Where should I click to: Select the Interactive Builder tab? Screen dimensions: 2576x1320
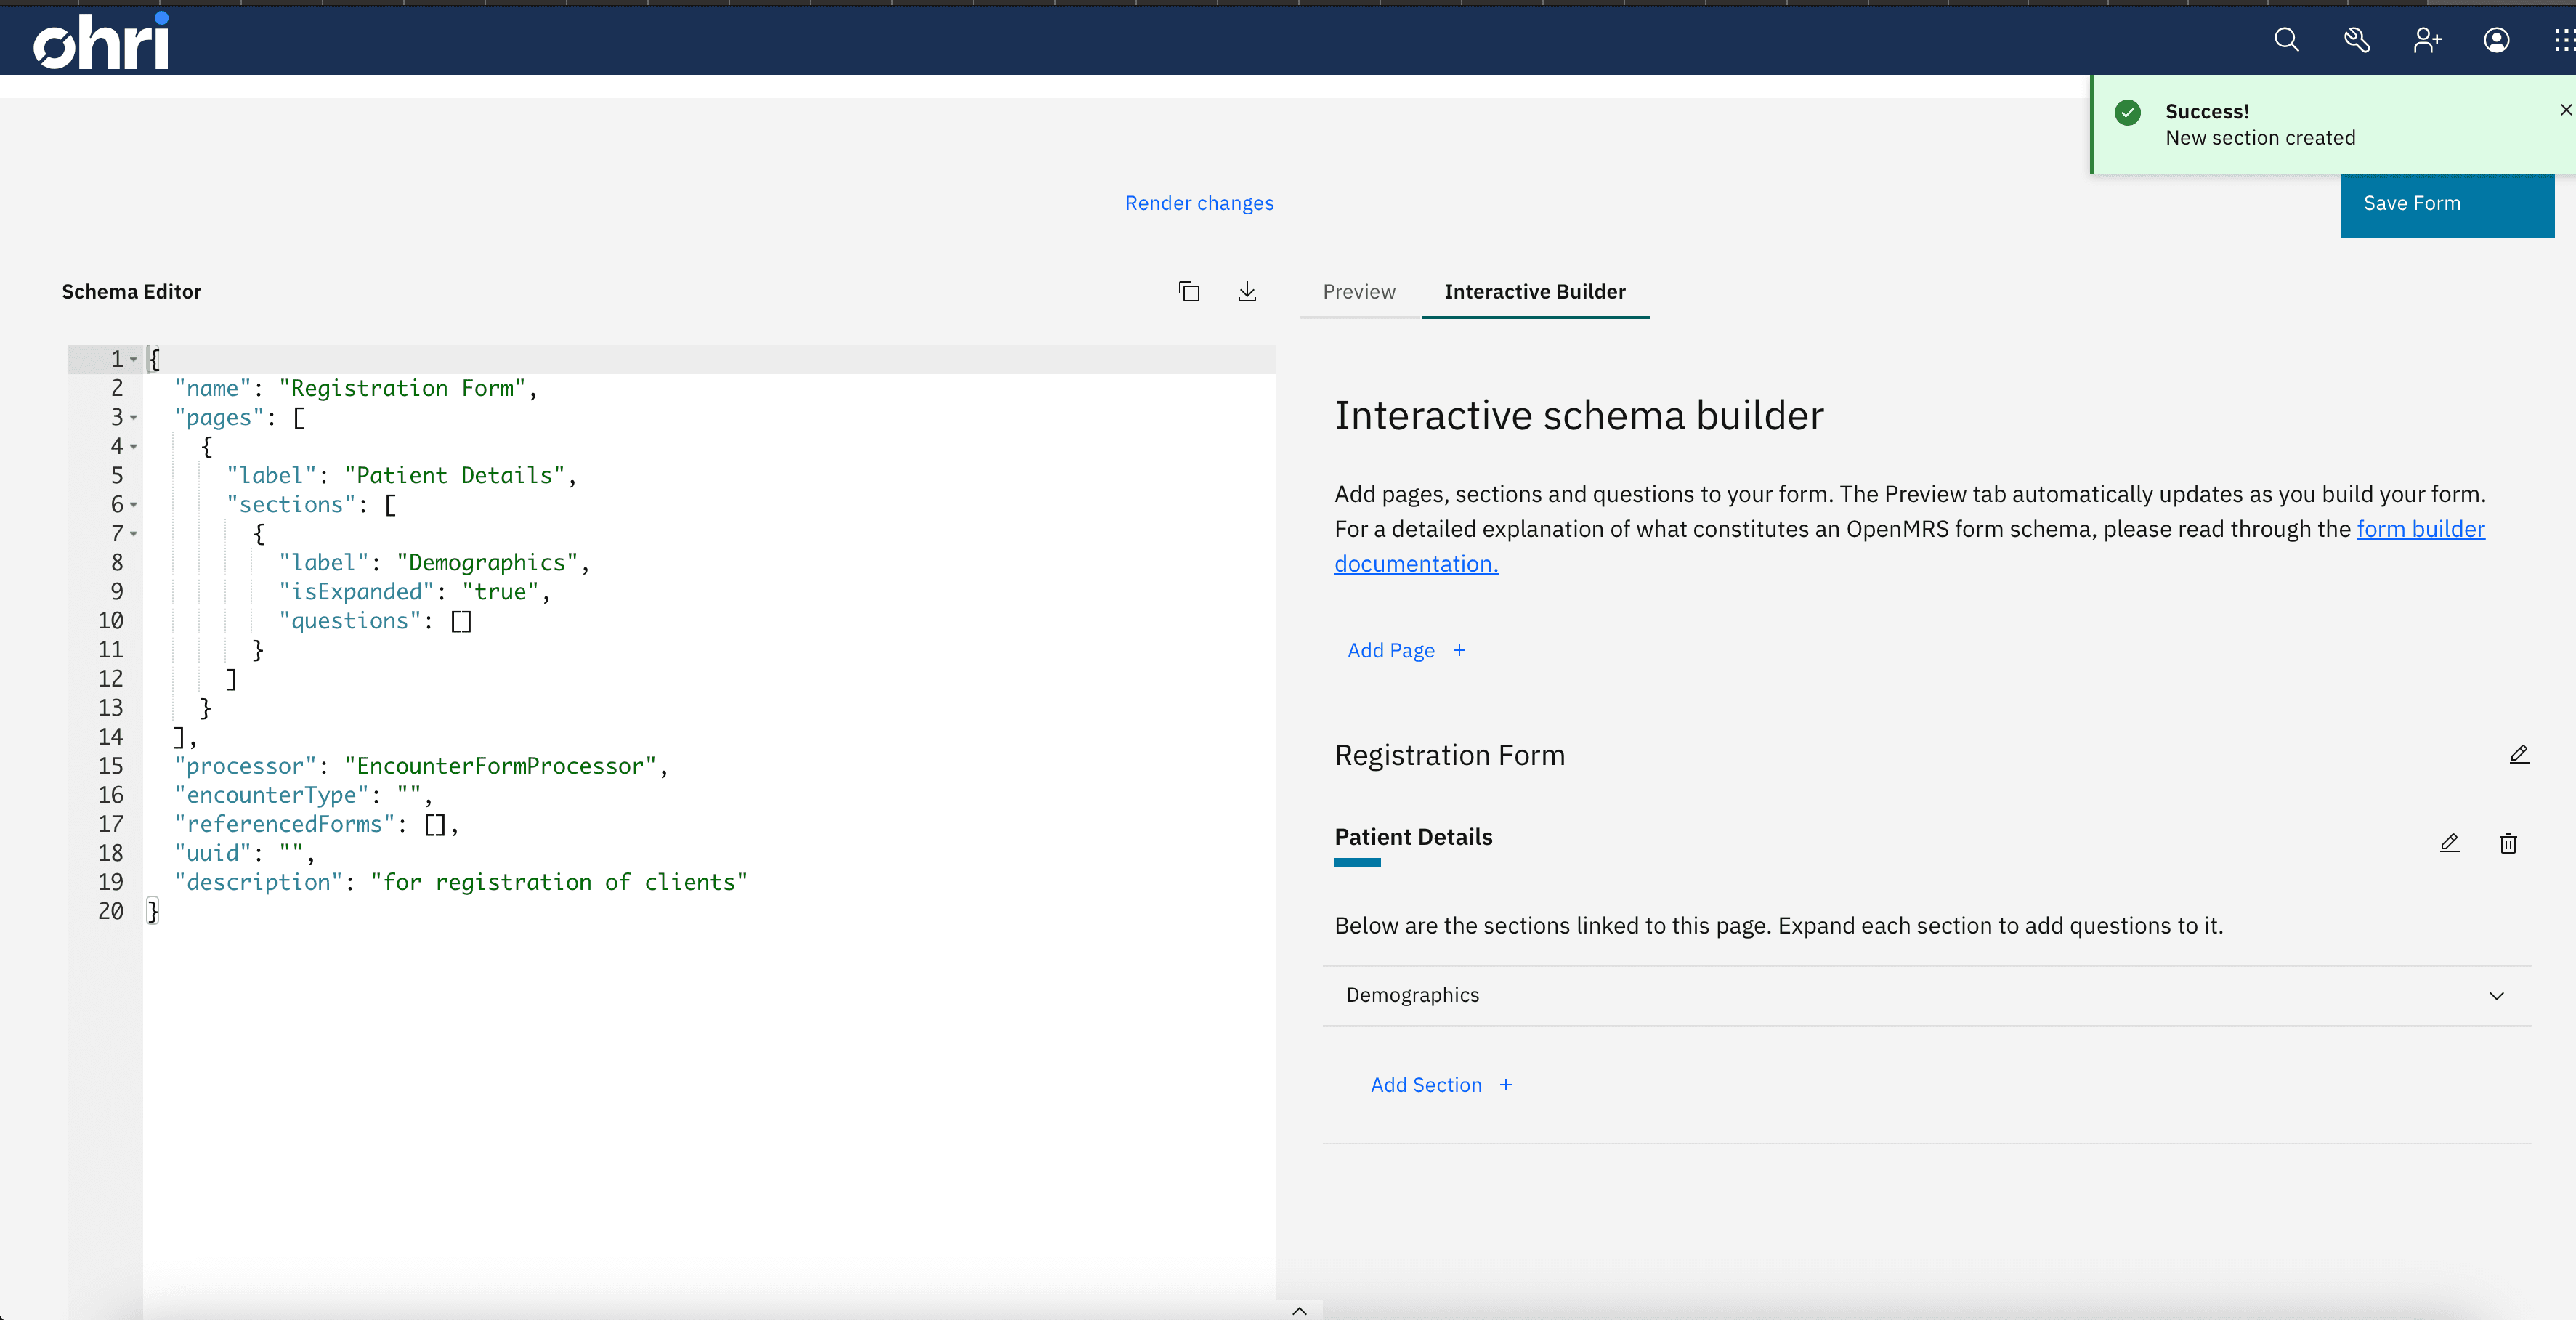tap(1534, 291)
